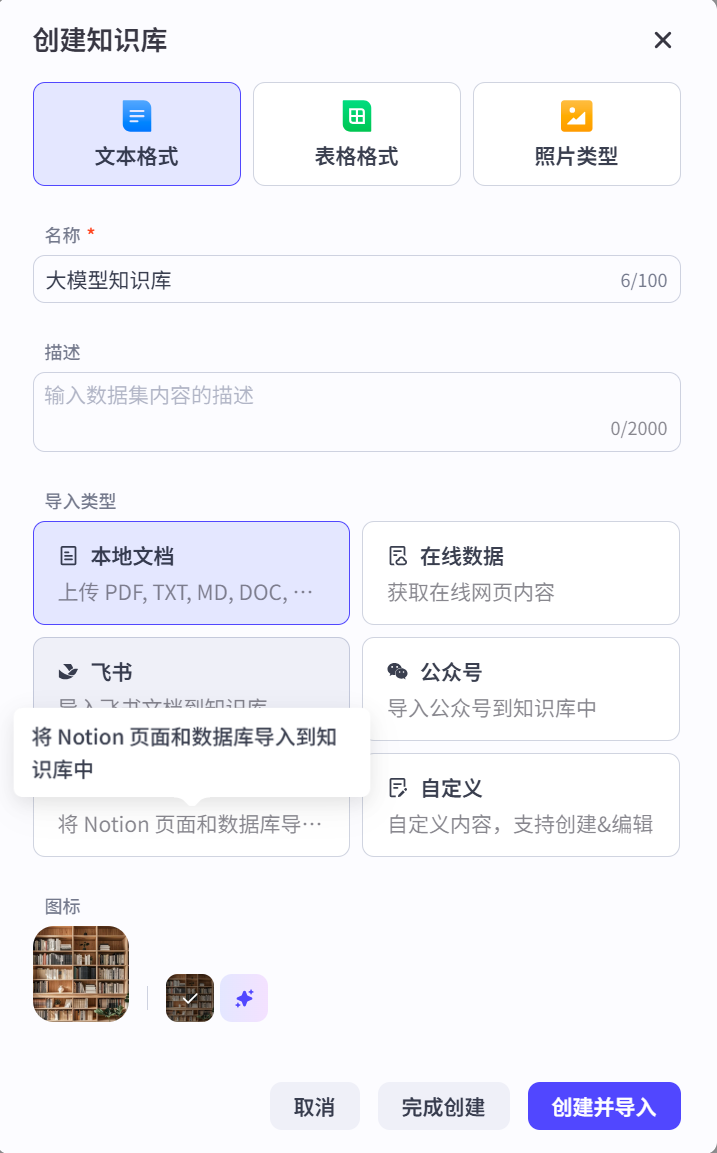717x1153 pixels.
Task: Click the custom edit icon
Action: point(398,788)
